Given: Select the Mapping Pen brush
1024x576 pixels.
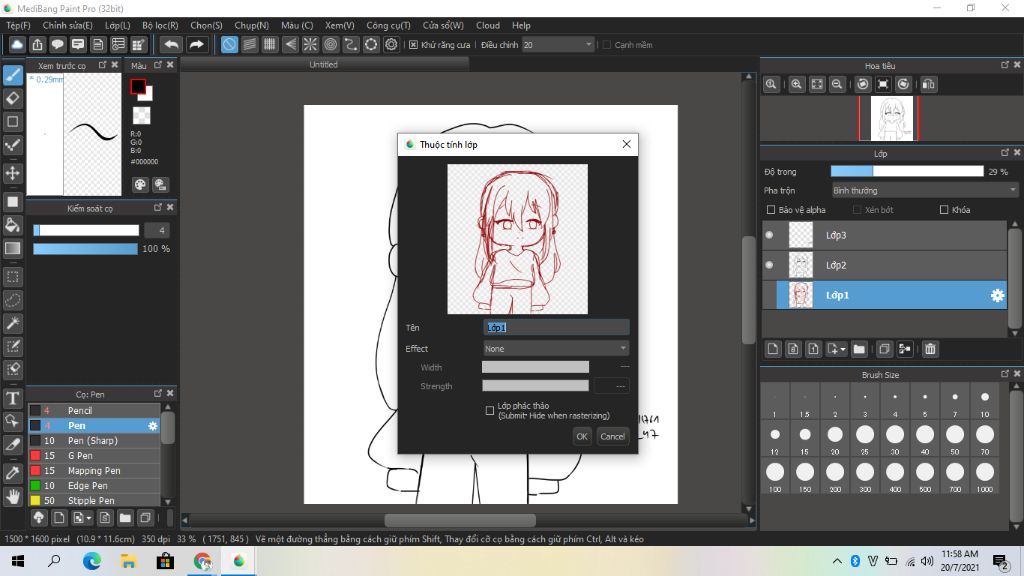Looking at the screenshot, I should 94,471.
